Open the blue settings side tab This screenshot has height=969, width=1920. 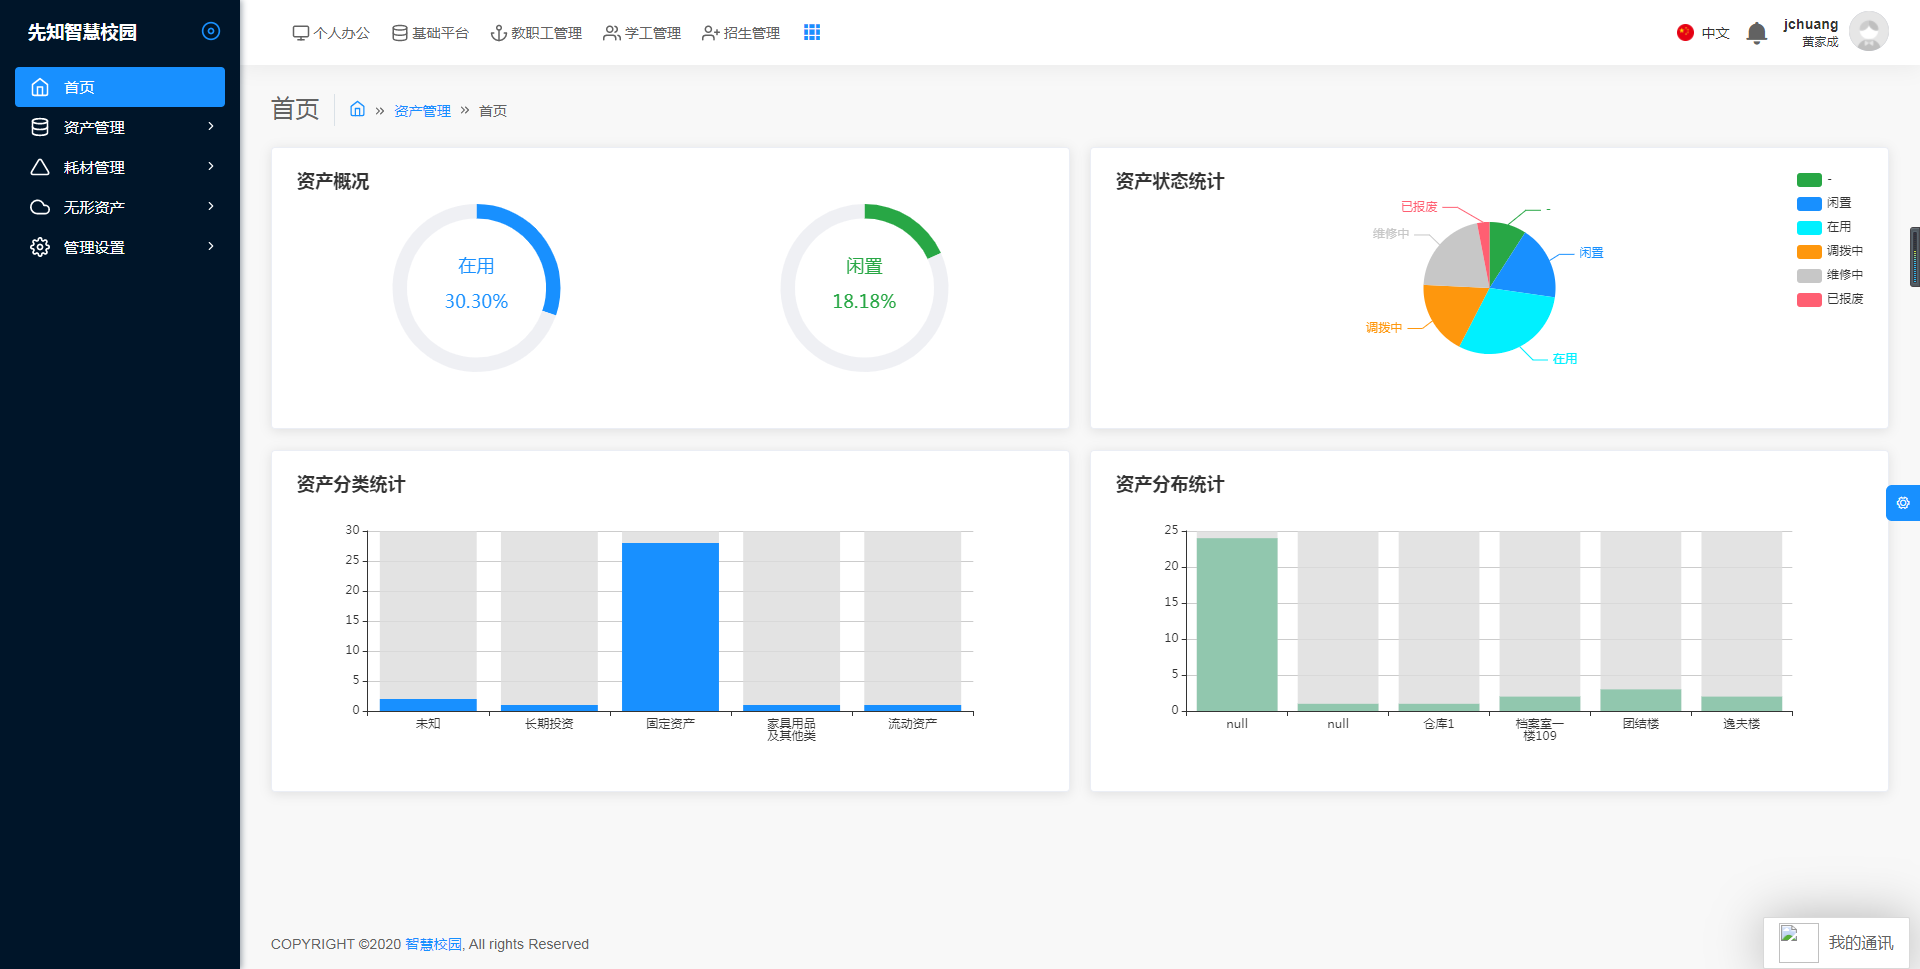coord(1902,503)
